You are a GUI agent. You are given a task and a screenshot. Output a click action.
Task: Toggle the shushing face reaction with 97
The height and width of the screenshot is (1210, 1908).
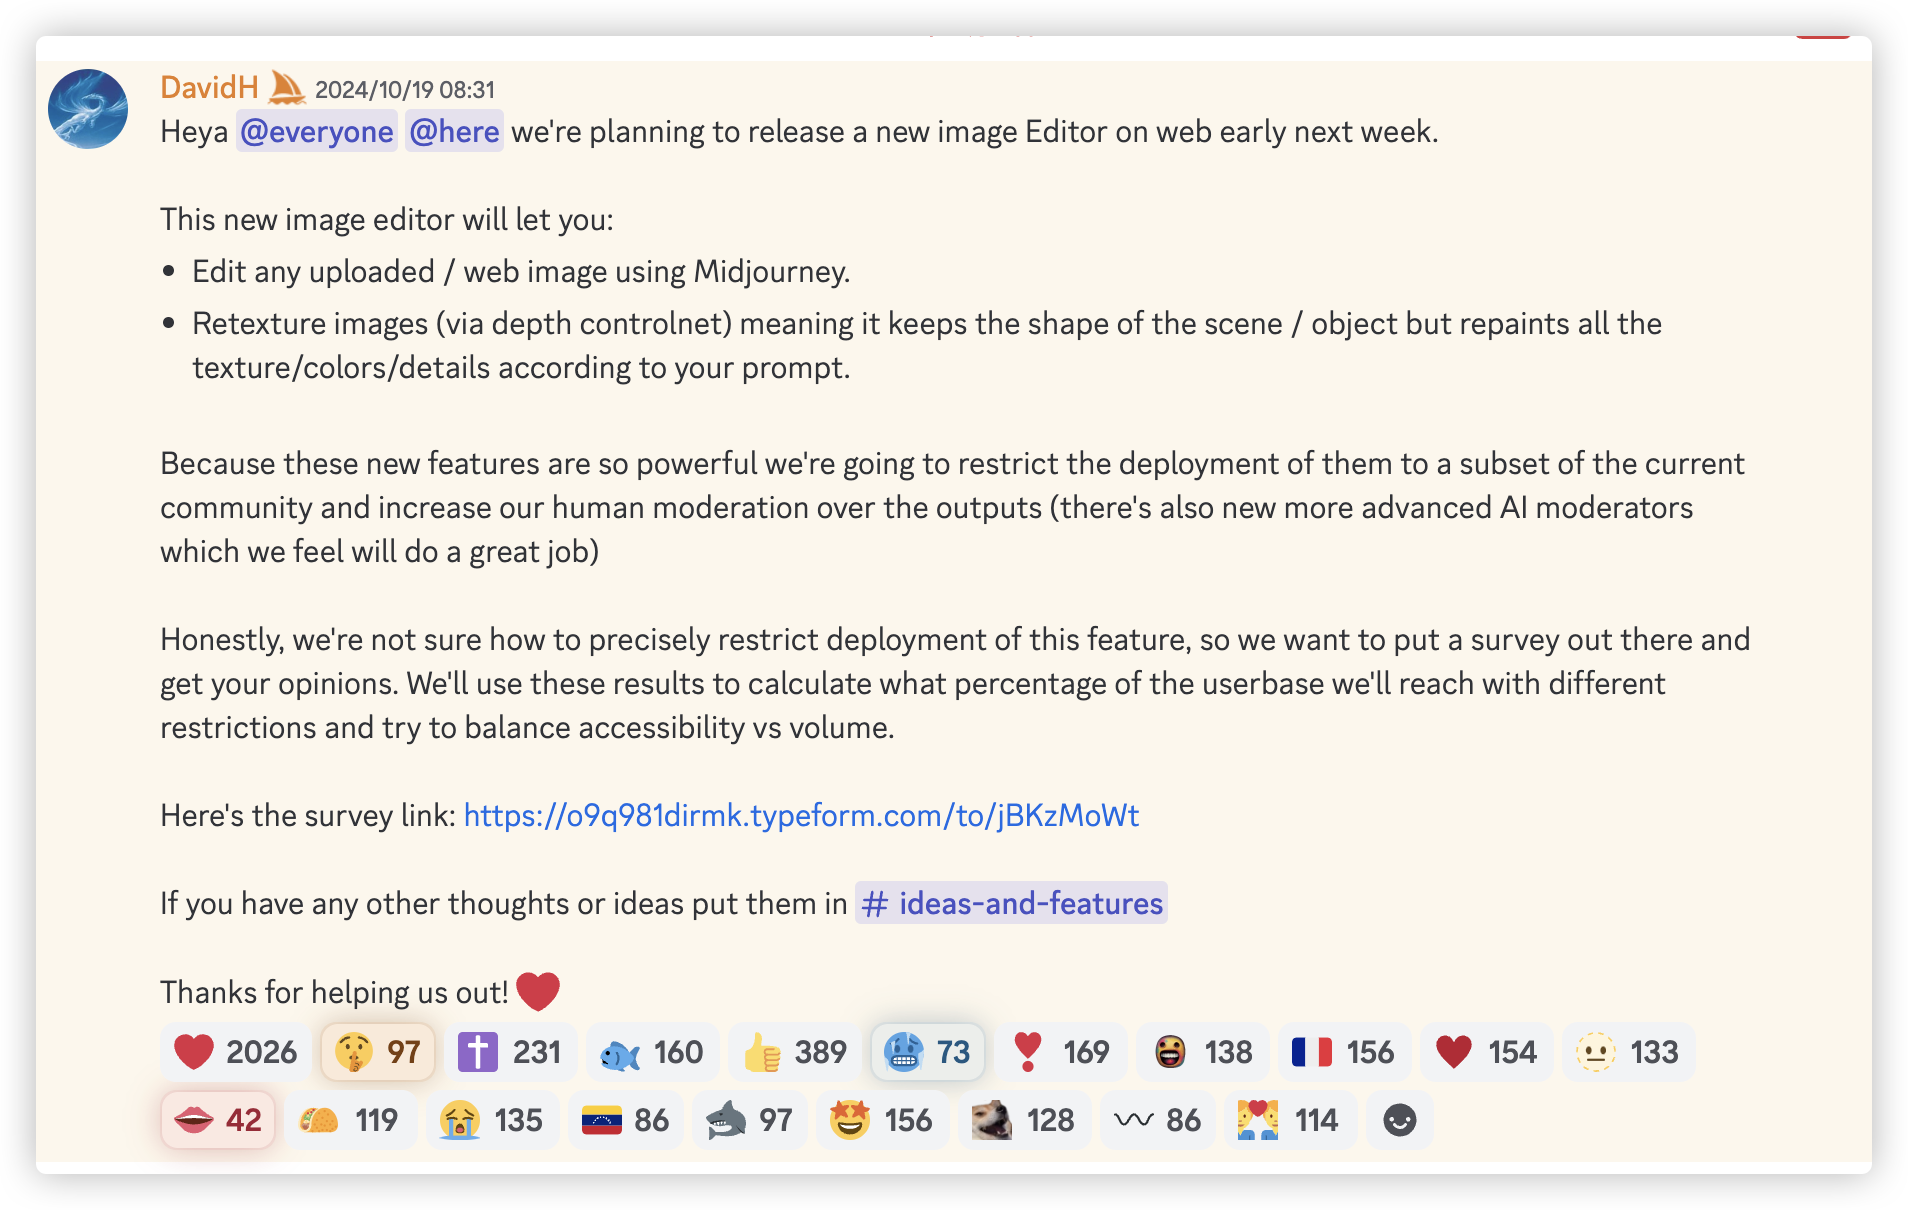click(378, 1052)
